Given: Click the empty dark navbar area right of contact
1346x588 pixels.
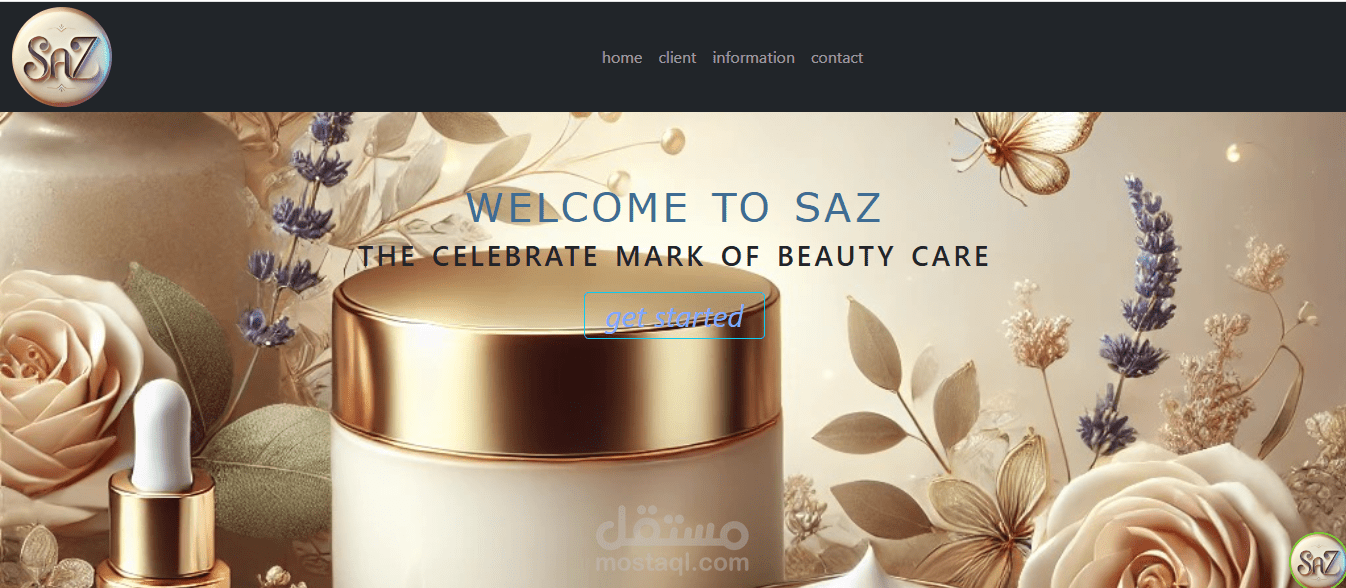Looking at the screenshot, I should click(1100, 58).
